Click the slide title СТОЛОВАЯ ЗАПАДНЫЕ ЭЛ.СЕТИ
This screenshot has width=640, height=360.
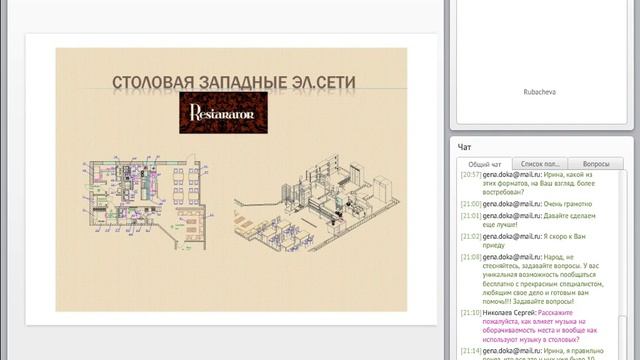[234, 82]
